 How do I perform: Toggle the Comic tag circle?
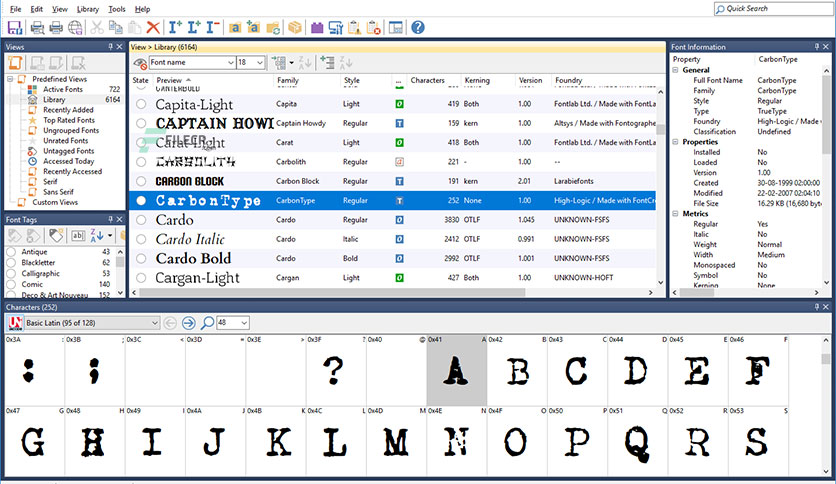(x=11, y=284)
